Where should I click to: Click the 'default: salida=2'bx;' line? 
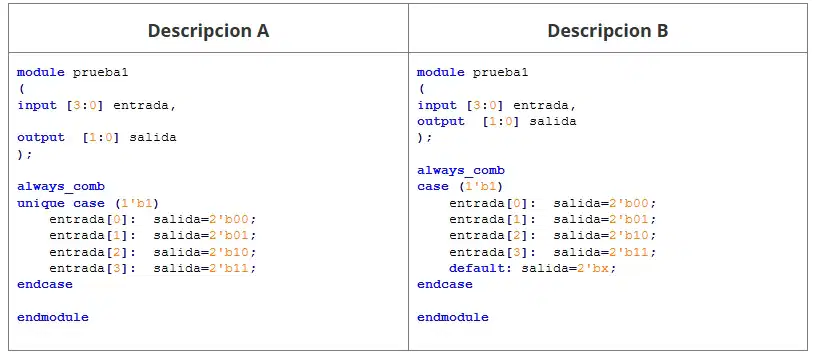(x=532, y=268)
